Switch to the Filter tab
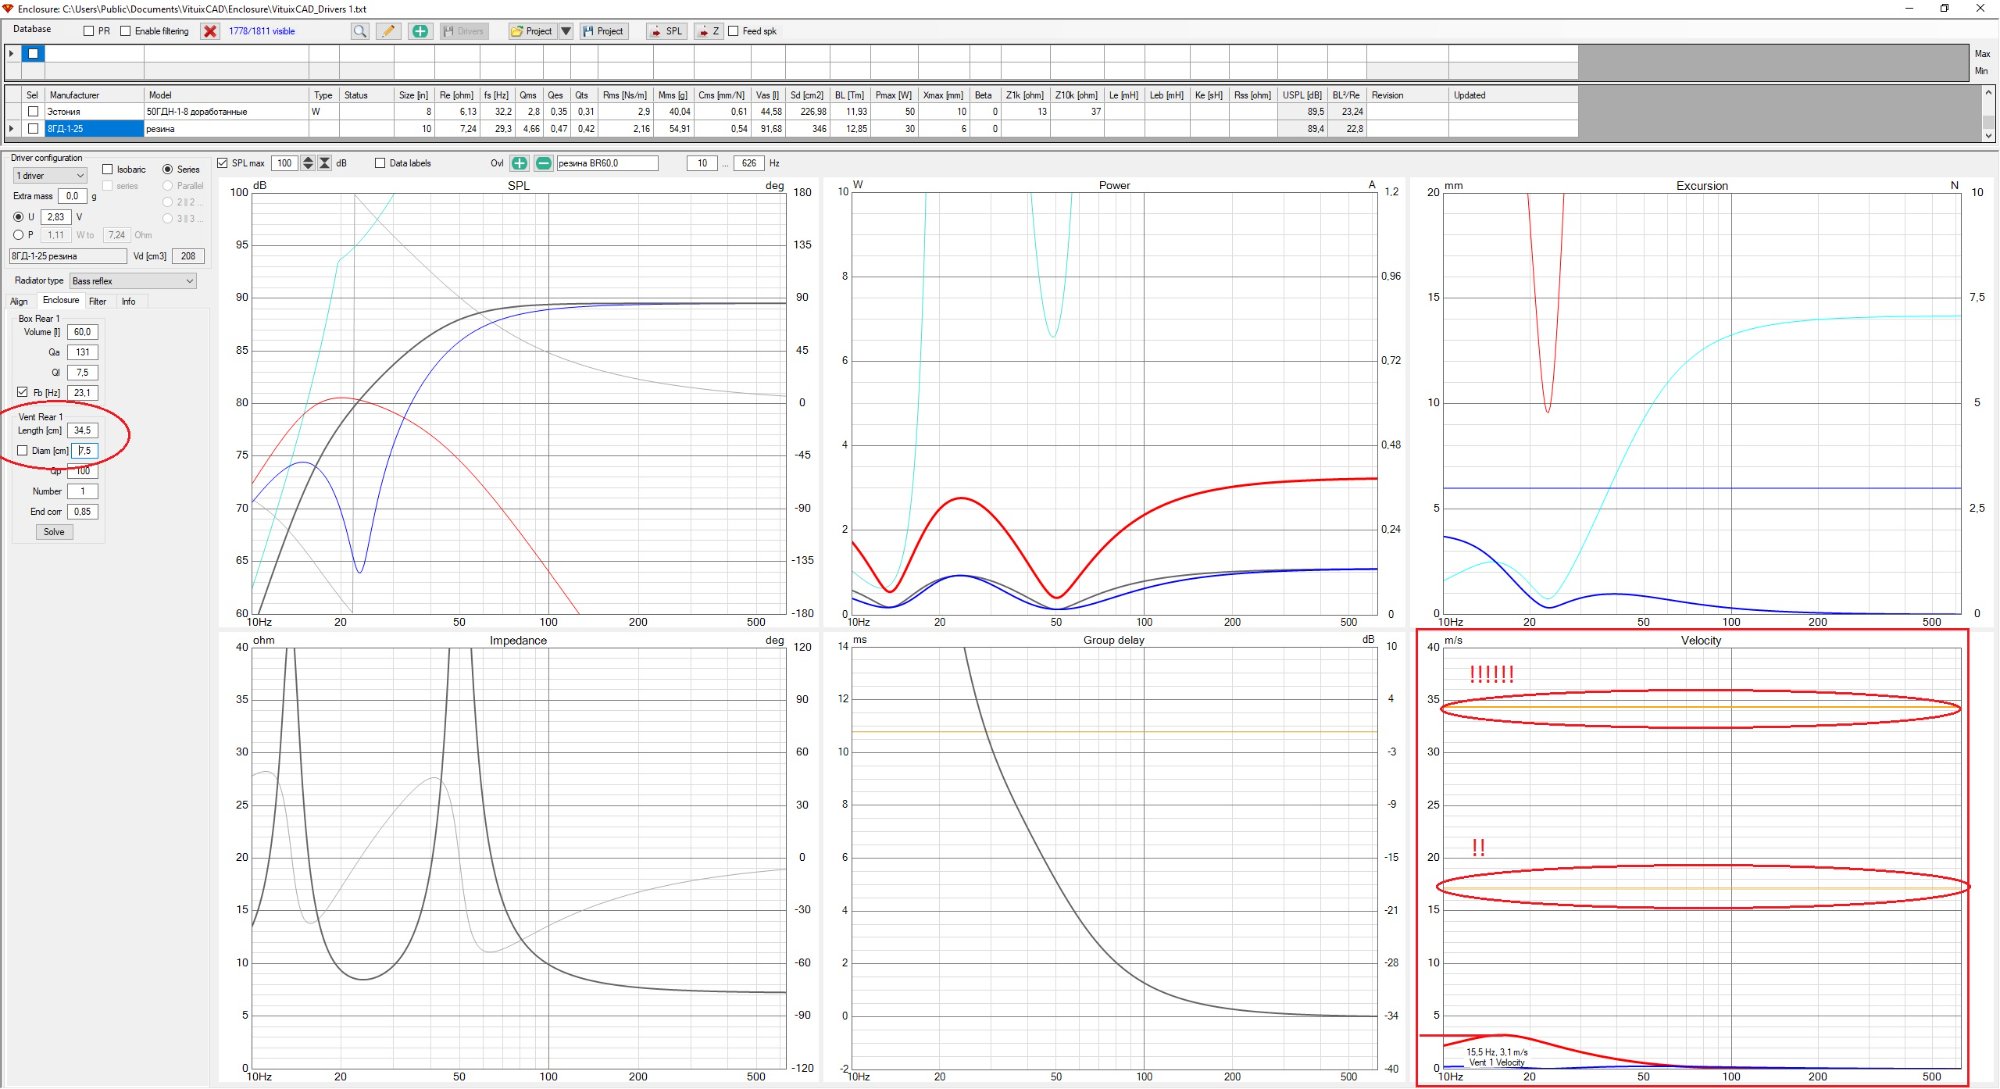 pyautogui.click(x=97, y=301)
